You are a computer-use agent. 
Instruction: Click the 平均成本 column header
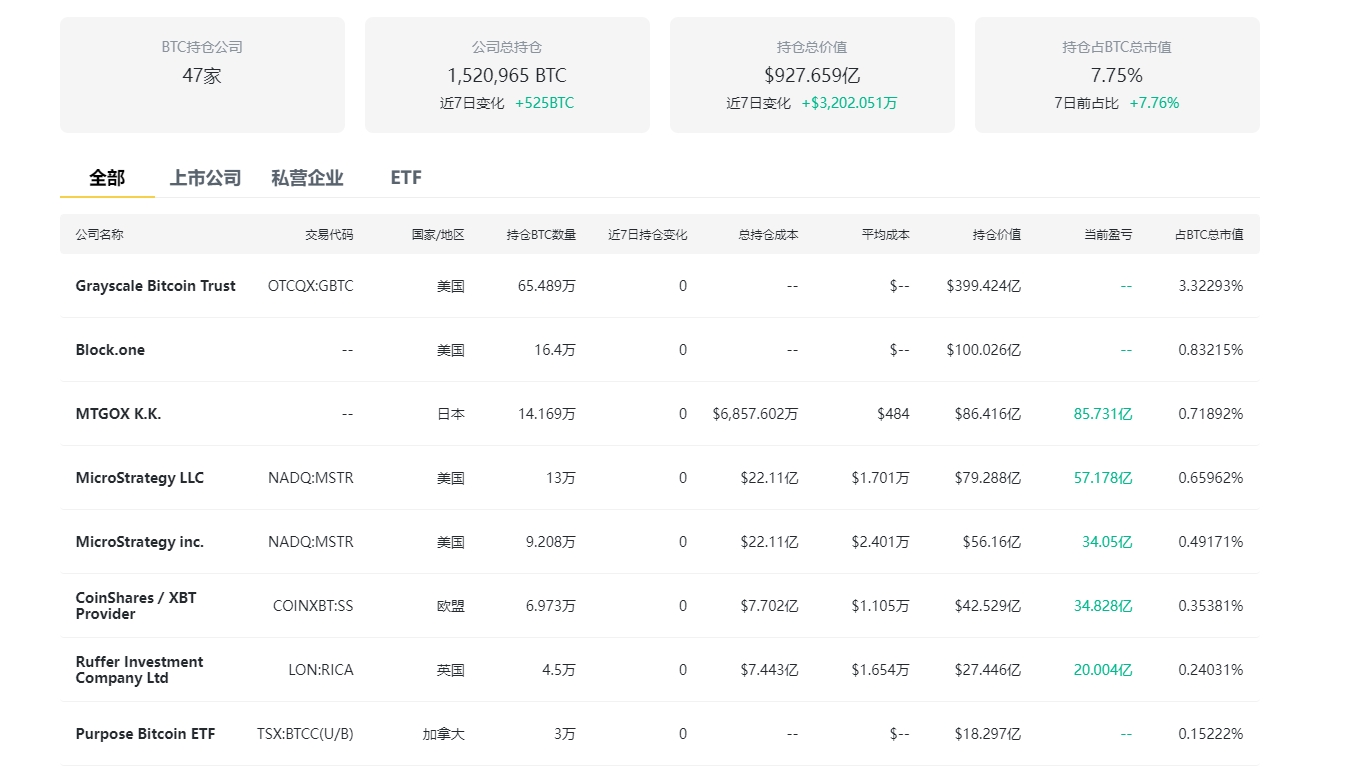click(x=886, y=235)
